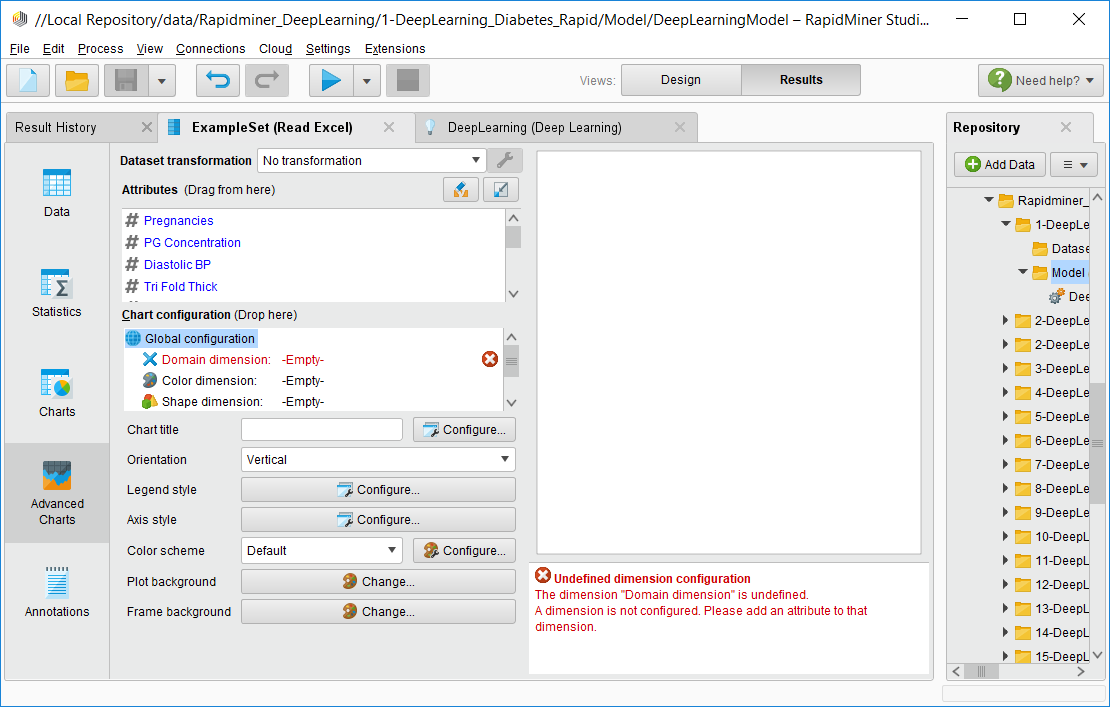Open the Statistics view
The height and width of the screenshot is (707, 1110).
coord(57,292)
